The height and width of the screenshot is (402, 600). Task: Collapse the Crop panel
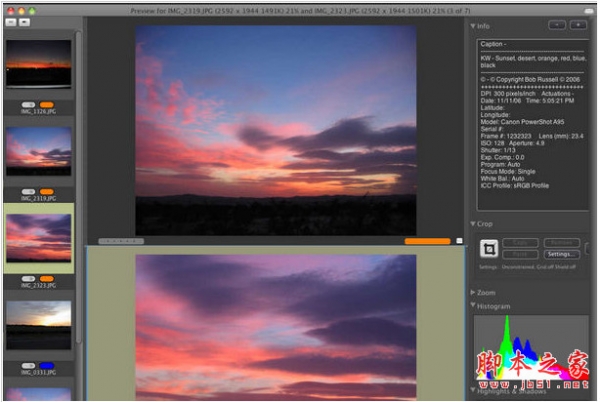click(473, 224)
